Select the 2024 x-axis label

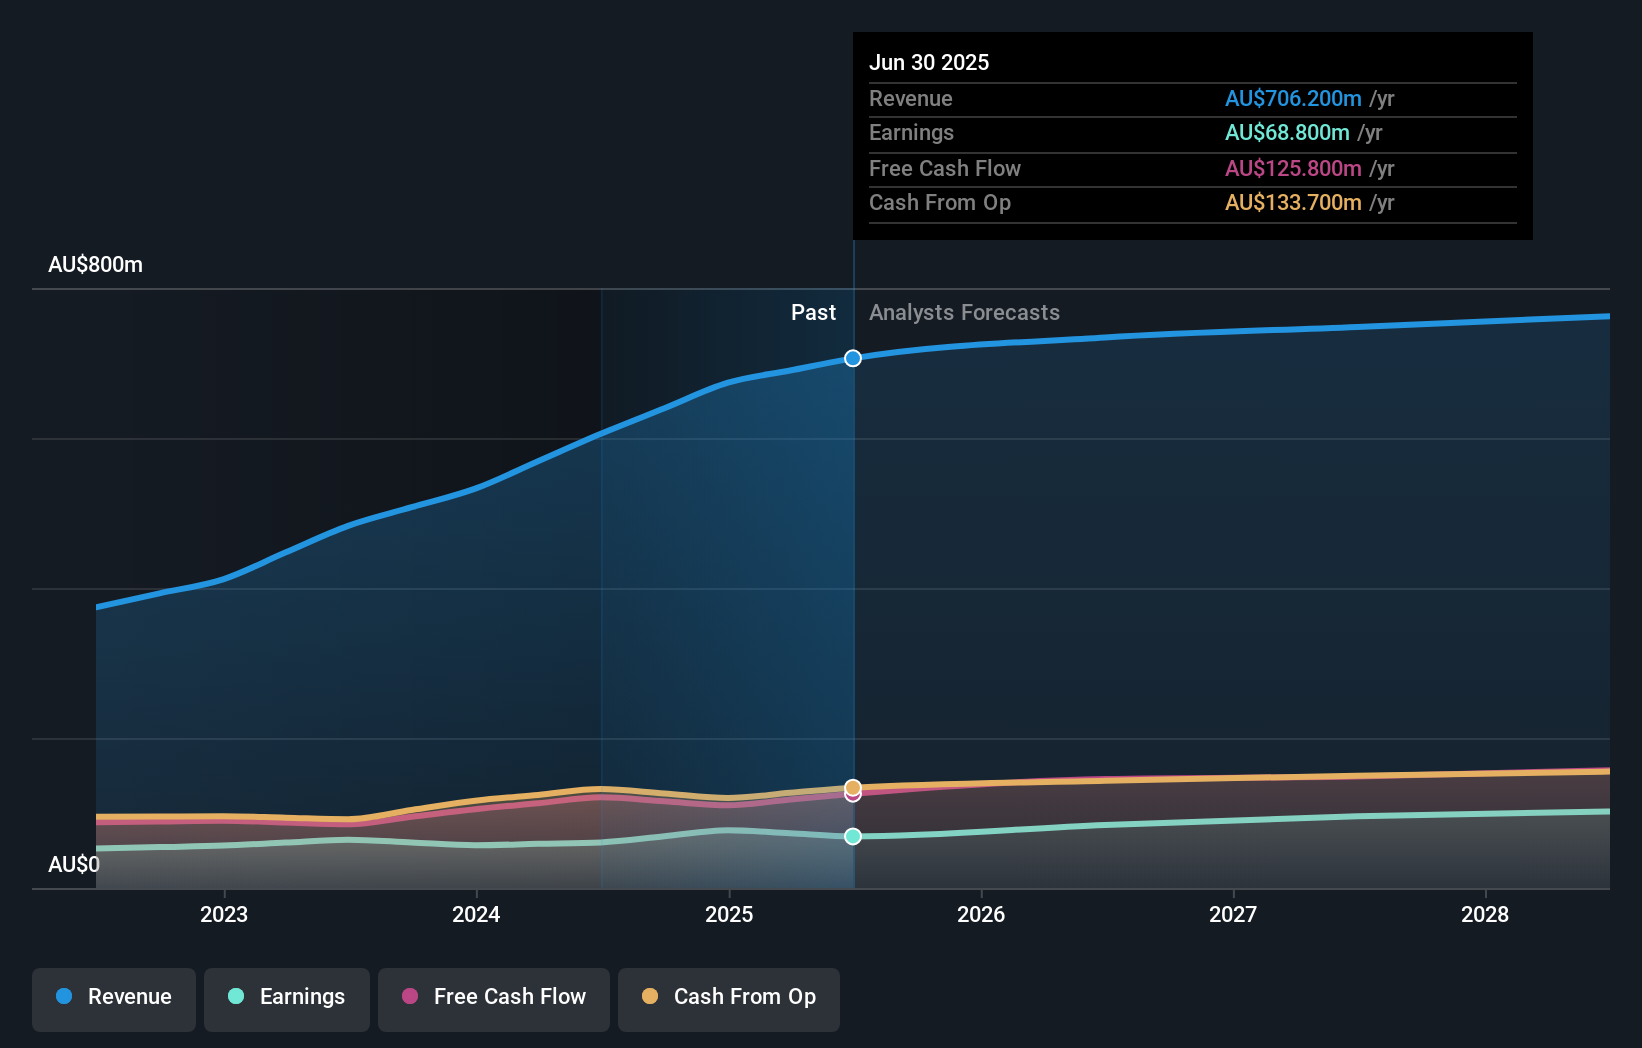[476, 914]
